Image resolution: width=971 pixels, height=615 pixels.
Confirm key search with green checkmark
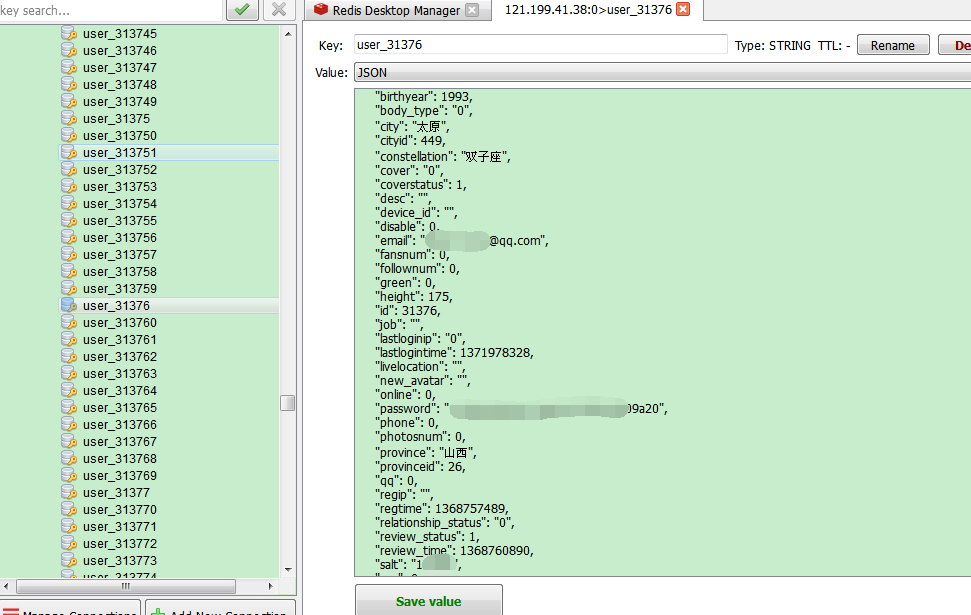[242, 10]
